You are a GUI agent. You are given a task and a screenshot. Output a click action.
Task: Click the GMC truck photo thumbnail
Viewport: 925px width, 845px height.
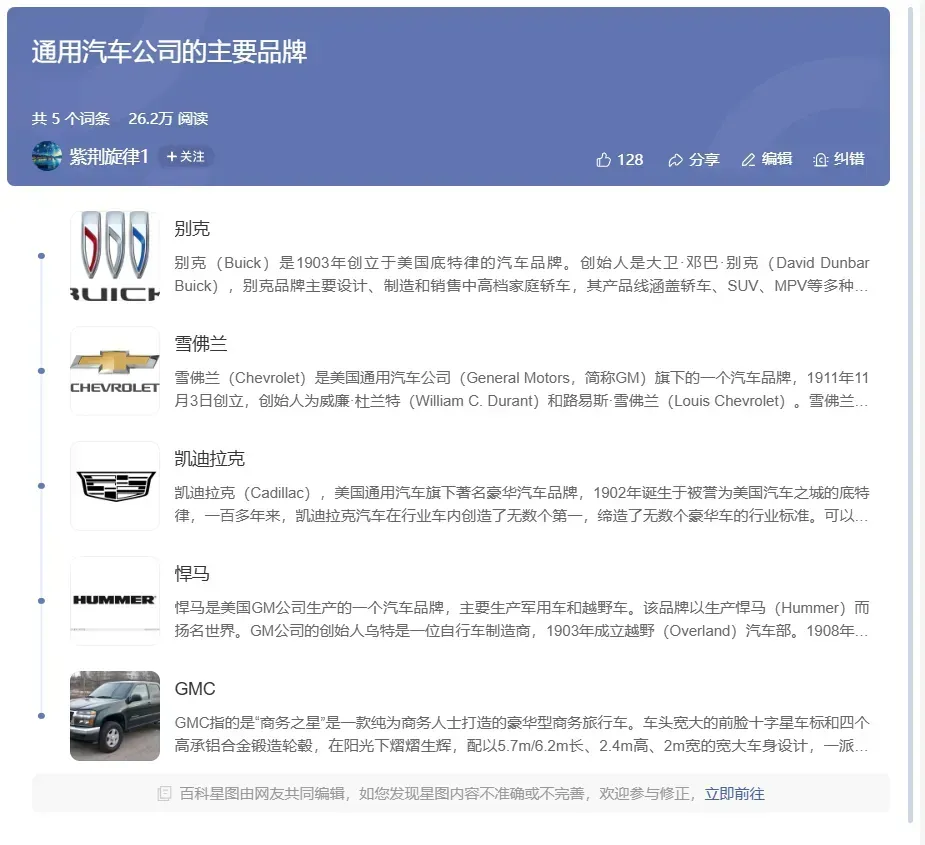pos(114,715)
